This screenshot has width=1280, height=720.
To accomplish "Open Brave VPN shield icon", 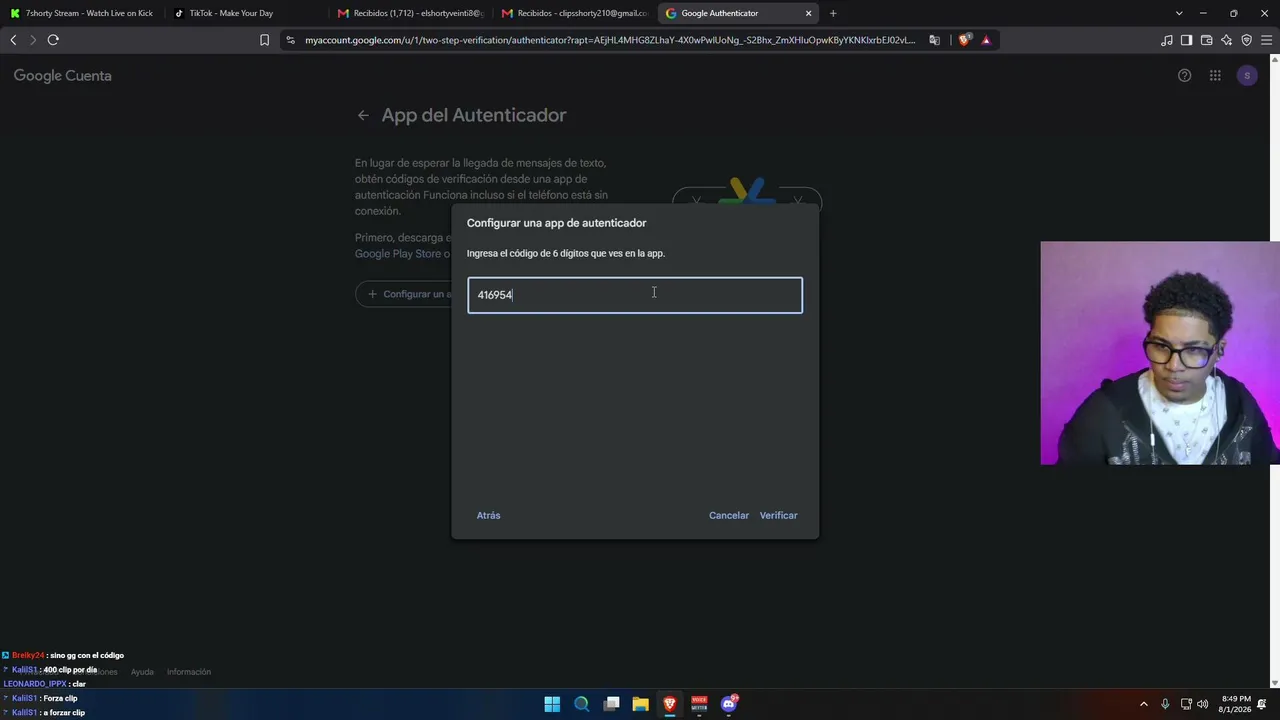I will [1246, 40].
